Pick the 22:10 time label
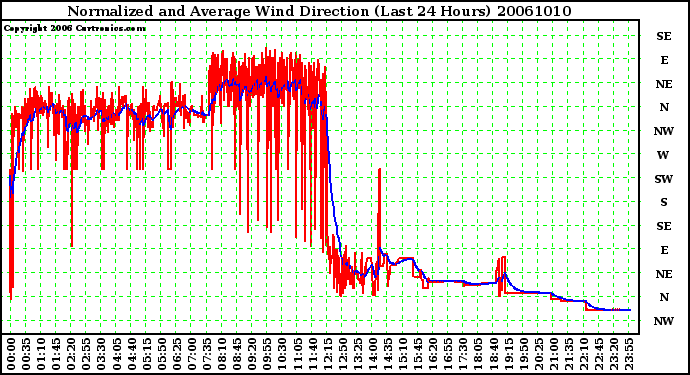The image size is (690, 375). click(584, 354)
